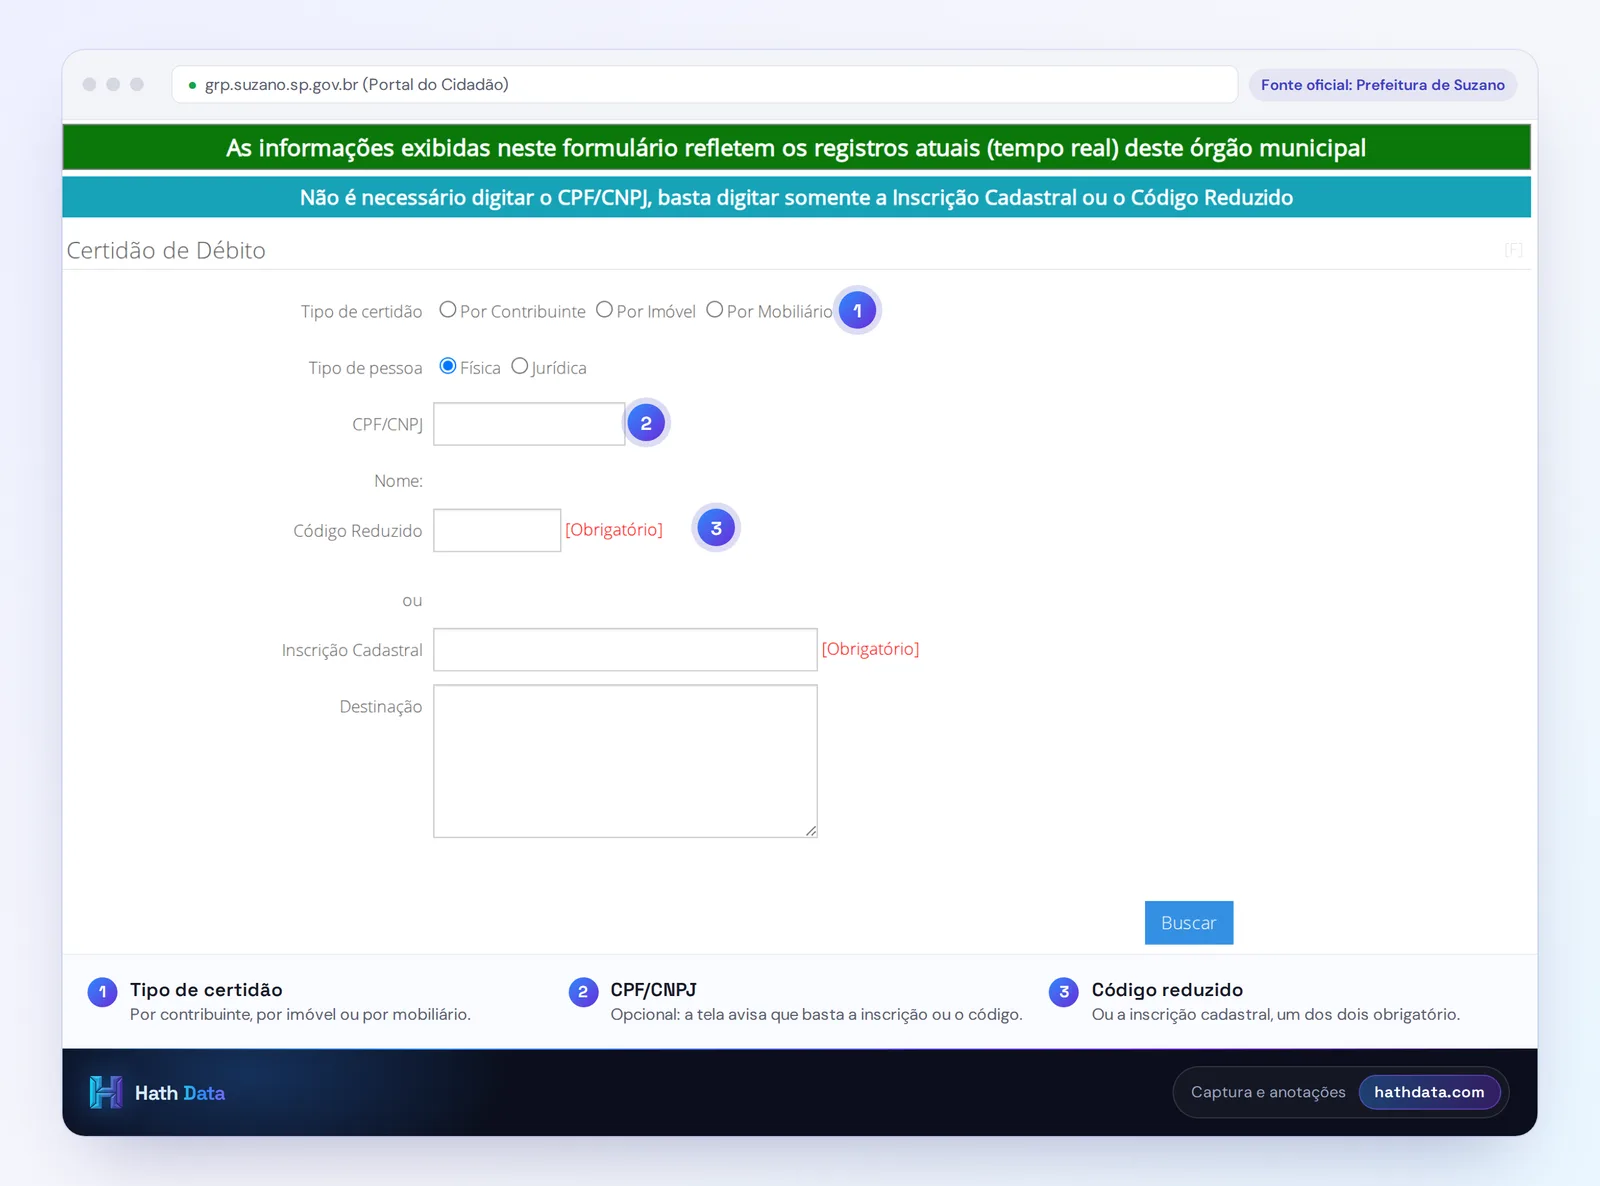Click the Inscrição Cadastral form label
The image size is (1600, 1186).
point(352,650)
